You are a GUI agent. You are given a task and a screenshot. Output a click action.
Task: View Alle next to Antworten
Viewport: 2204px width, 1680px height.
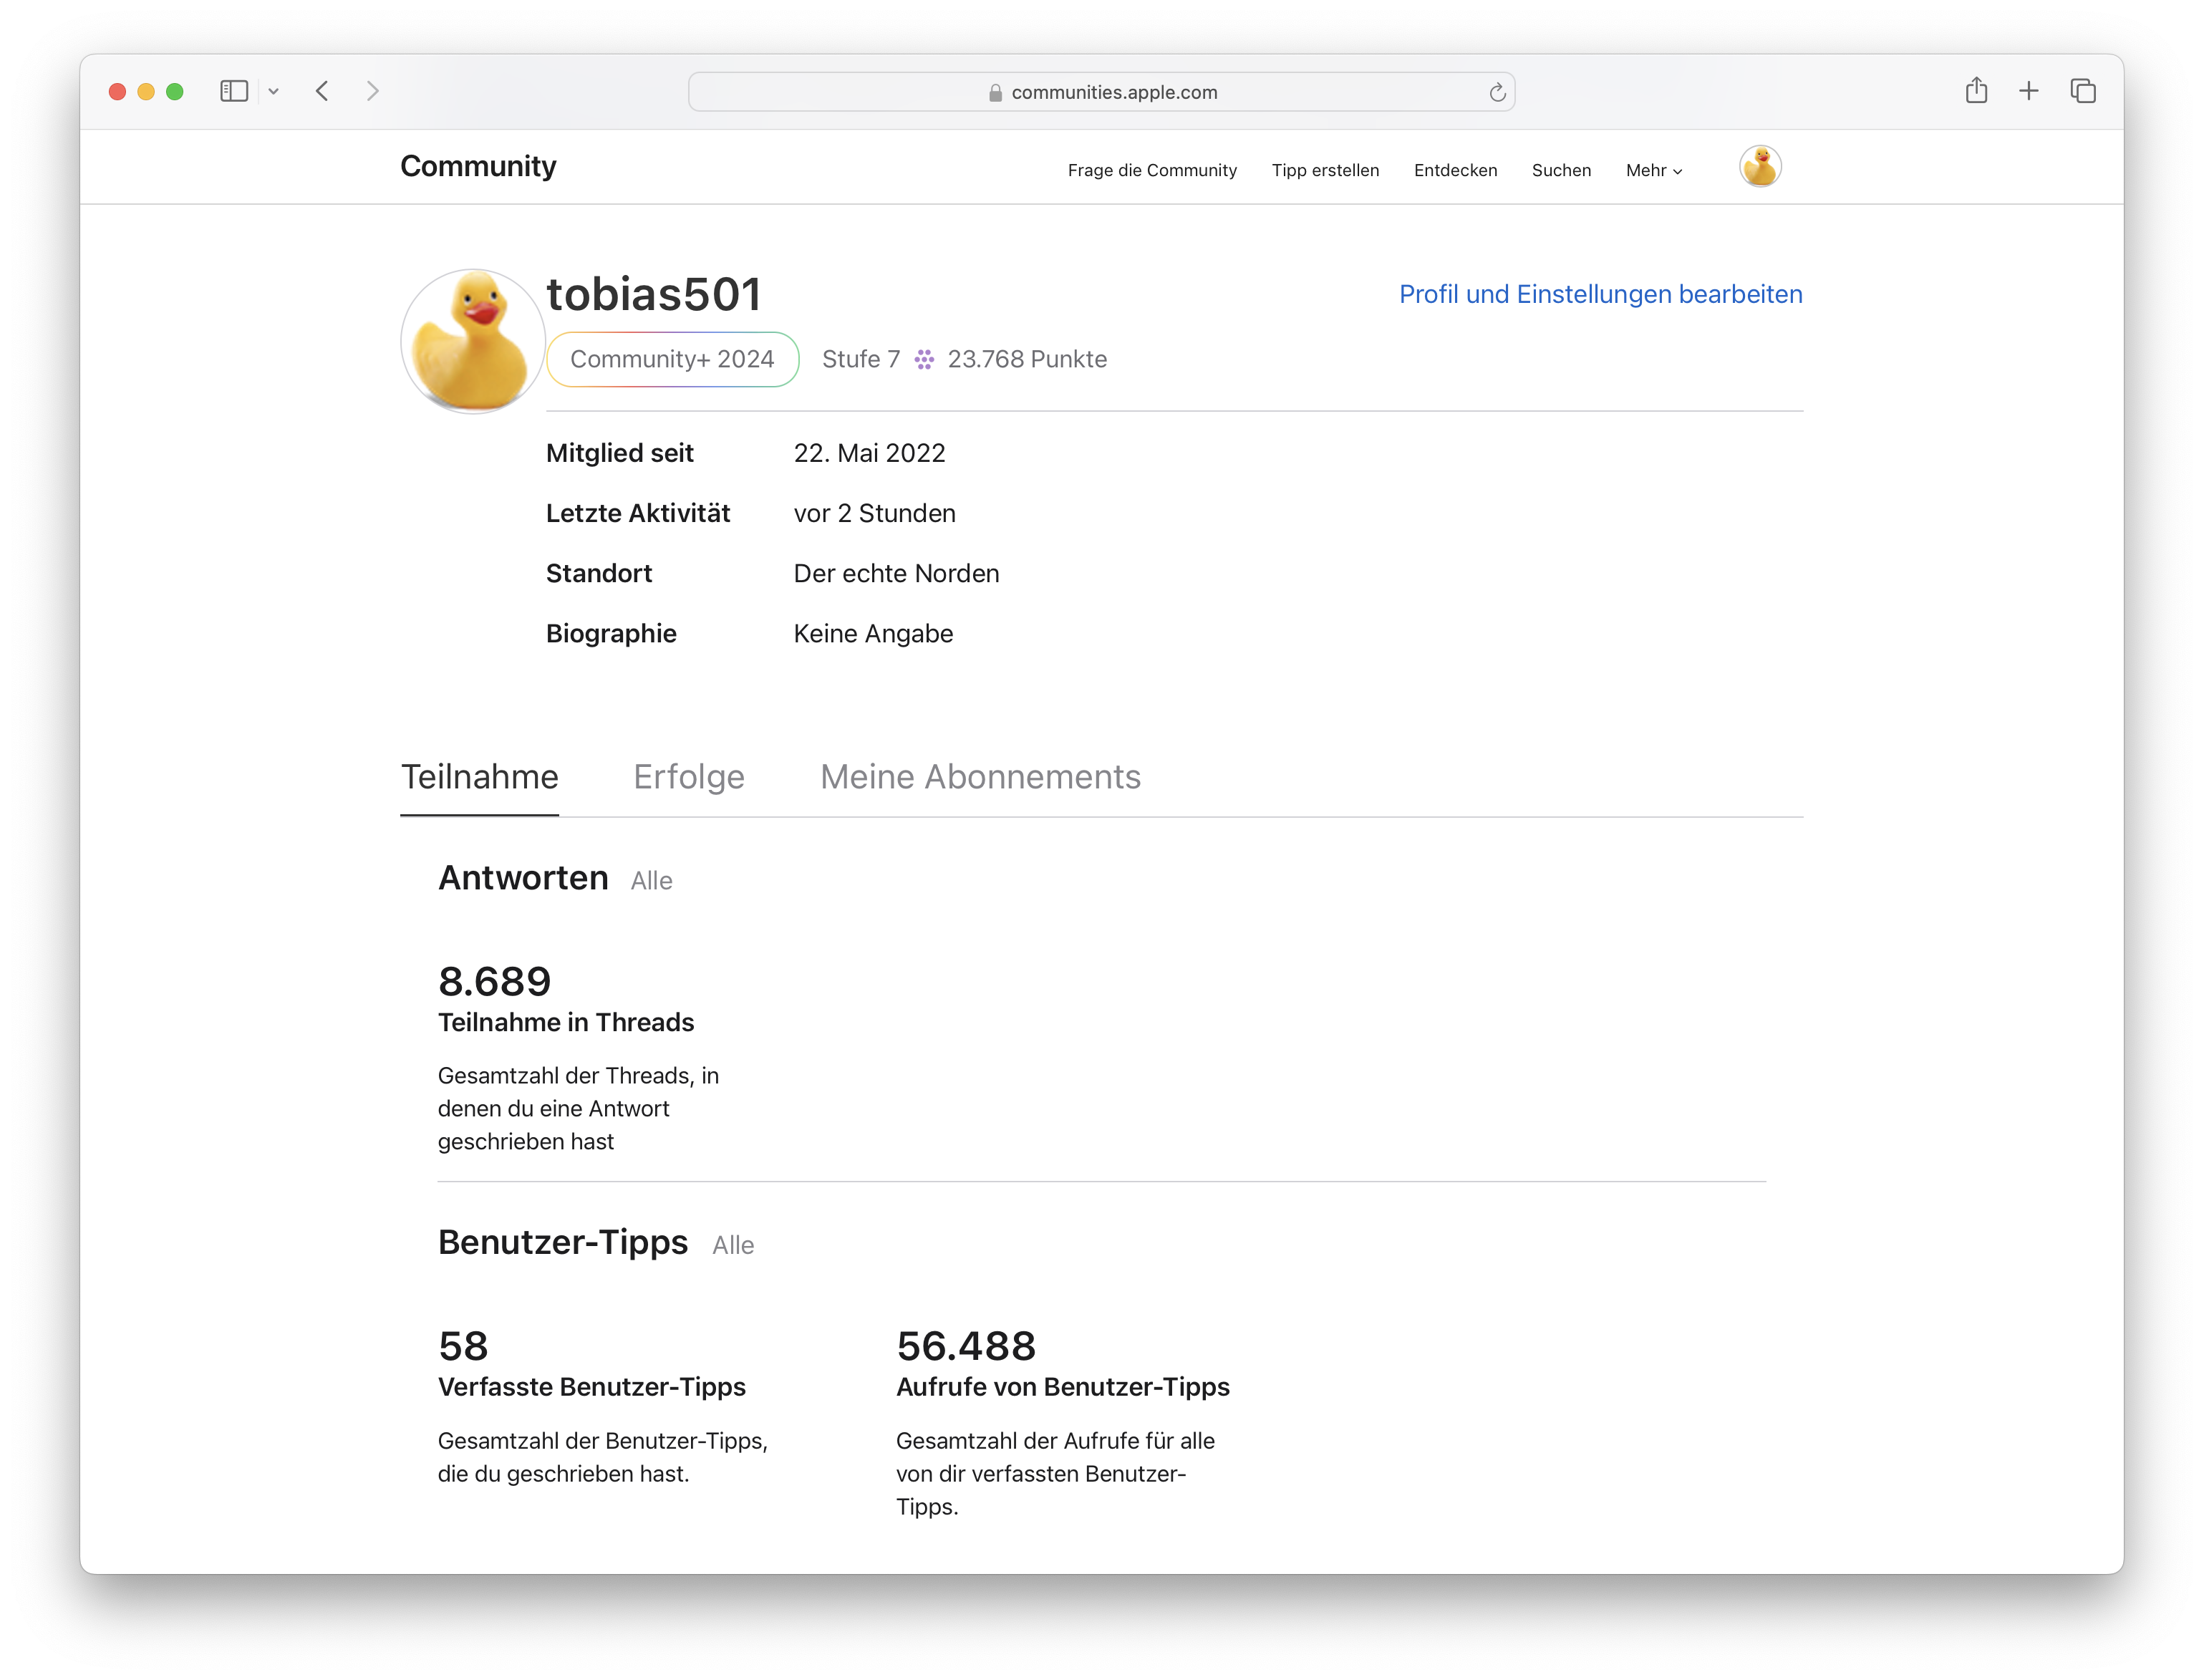point(651,881)
